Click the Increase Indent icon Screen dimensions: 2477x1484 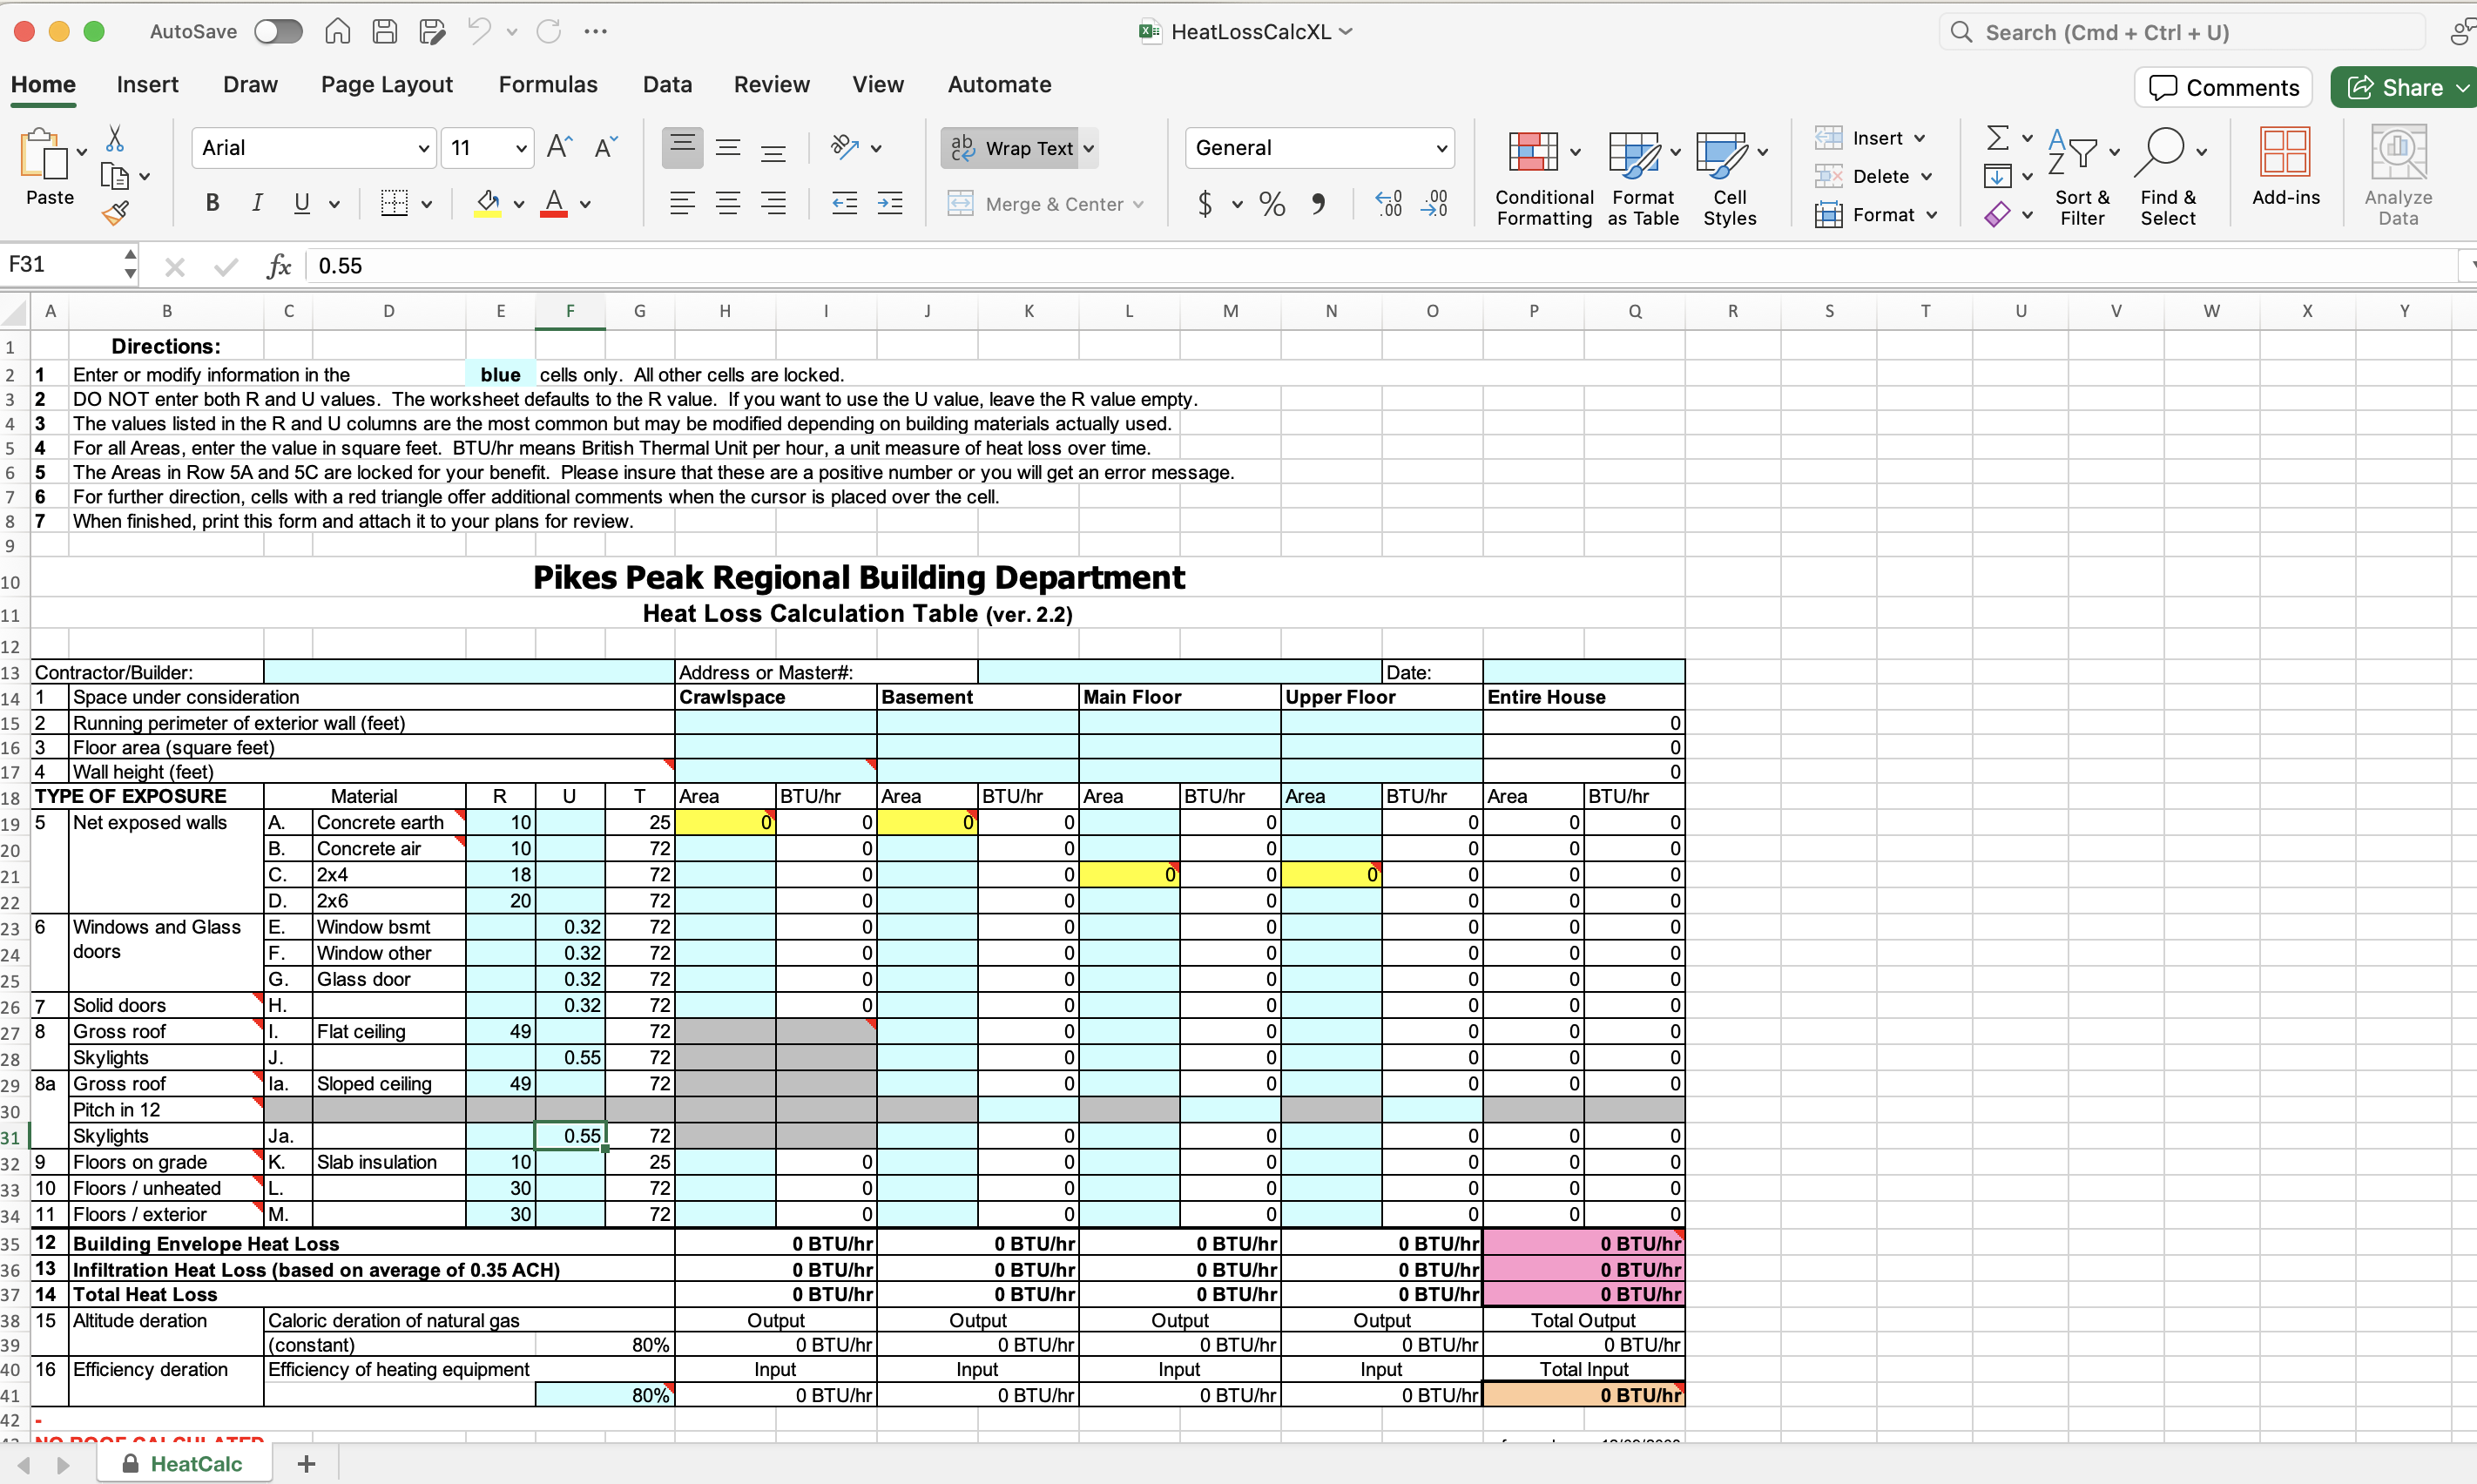[x=890, y=204]
